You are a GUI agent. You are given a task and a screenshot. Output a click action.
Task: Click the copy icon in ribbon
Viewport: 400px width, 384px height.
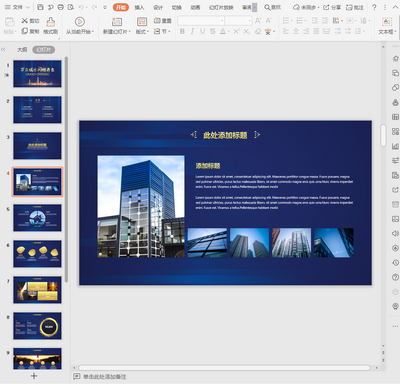coord(24,31)
